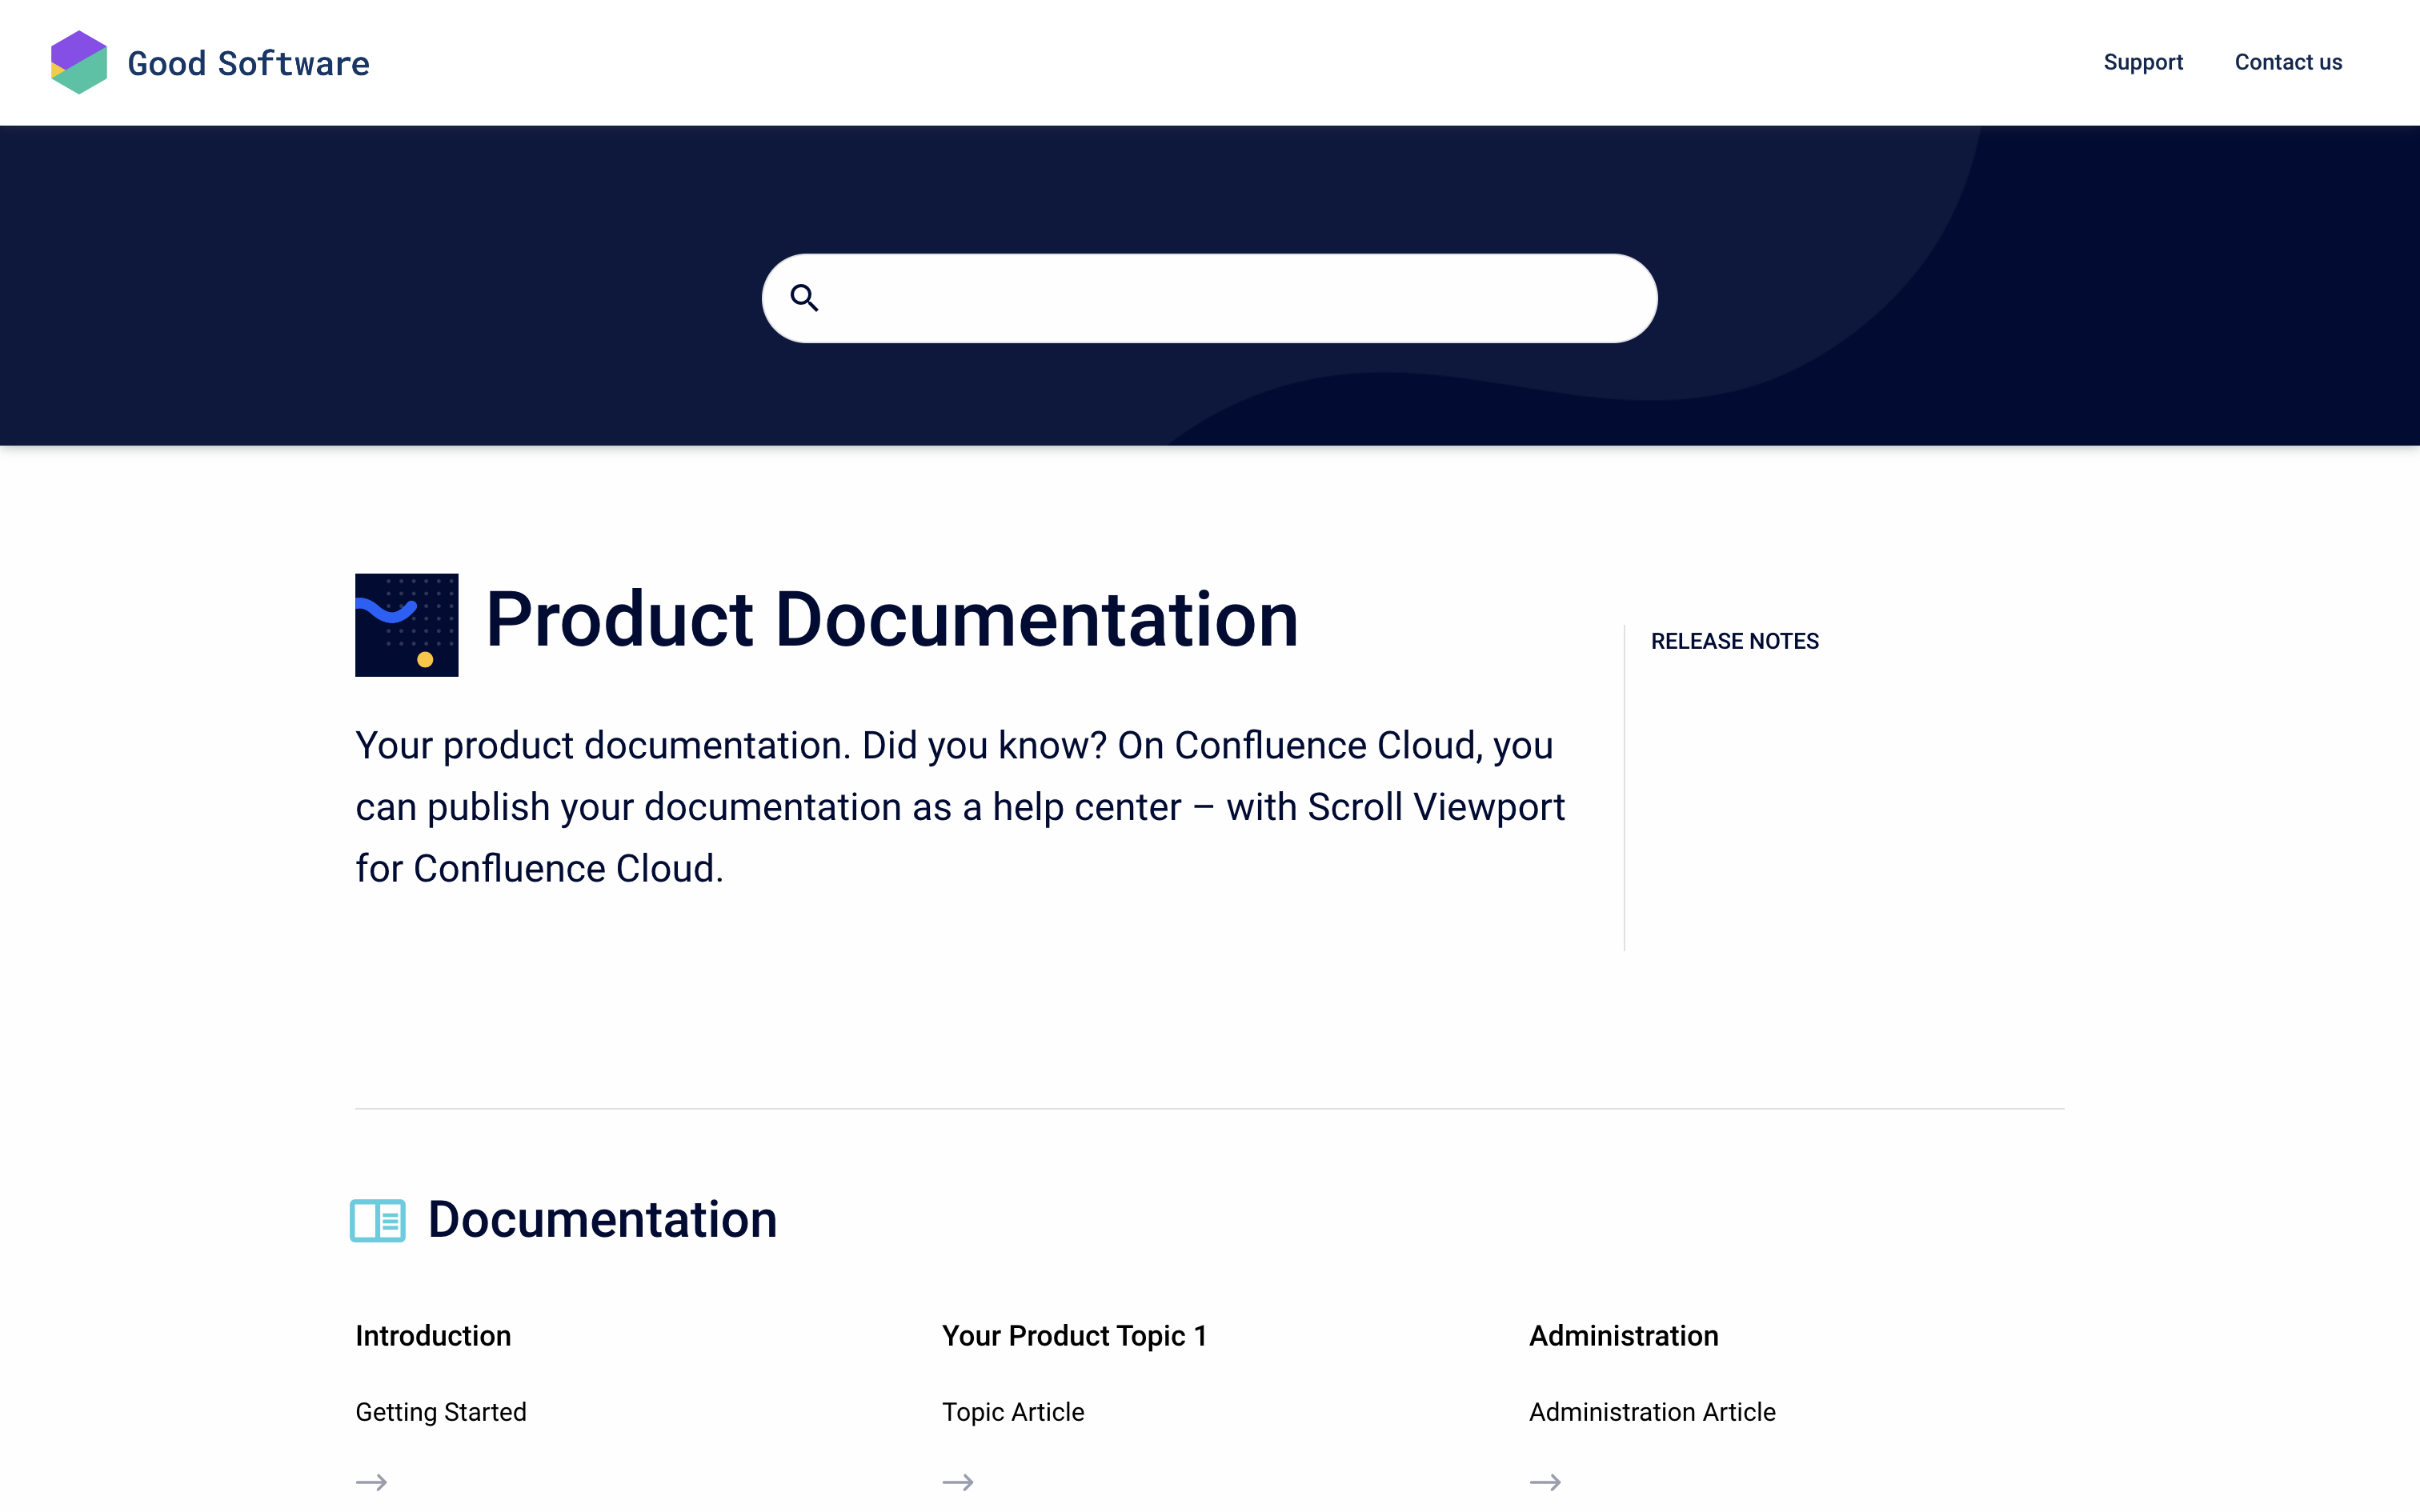Open Your Product Topic 1 heading
2420x1512 pixels.
pos(1074,1336)
